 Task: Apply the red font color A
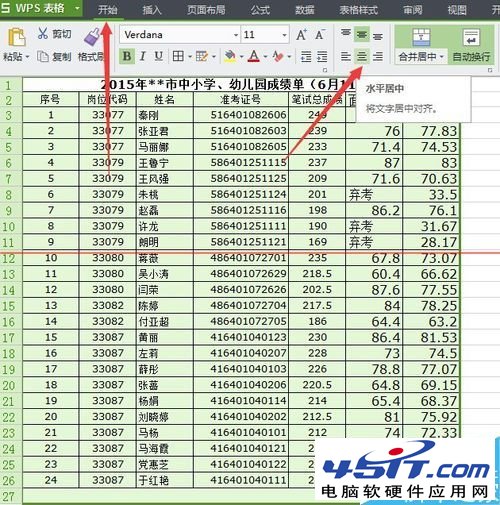[x=254, y=56]
